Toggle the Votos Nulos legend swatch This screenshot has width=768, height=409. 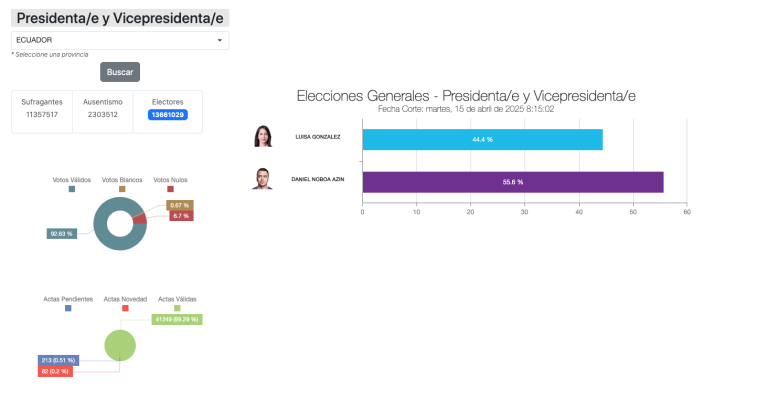[170, 189]
